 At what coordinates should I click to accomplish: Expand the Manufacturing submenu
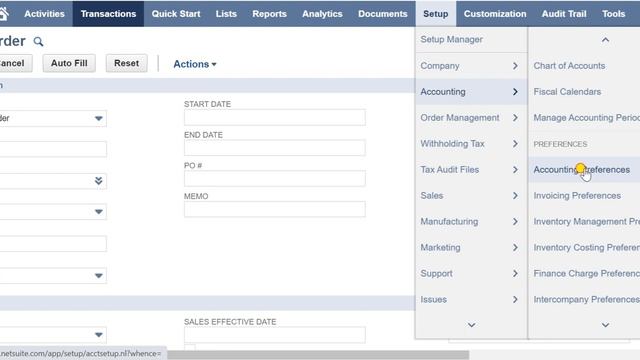(471, 221)
